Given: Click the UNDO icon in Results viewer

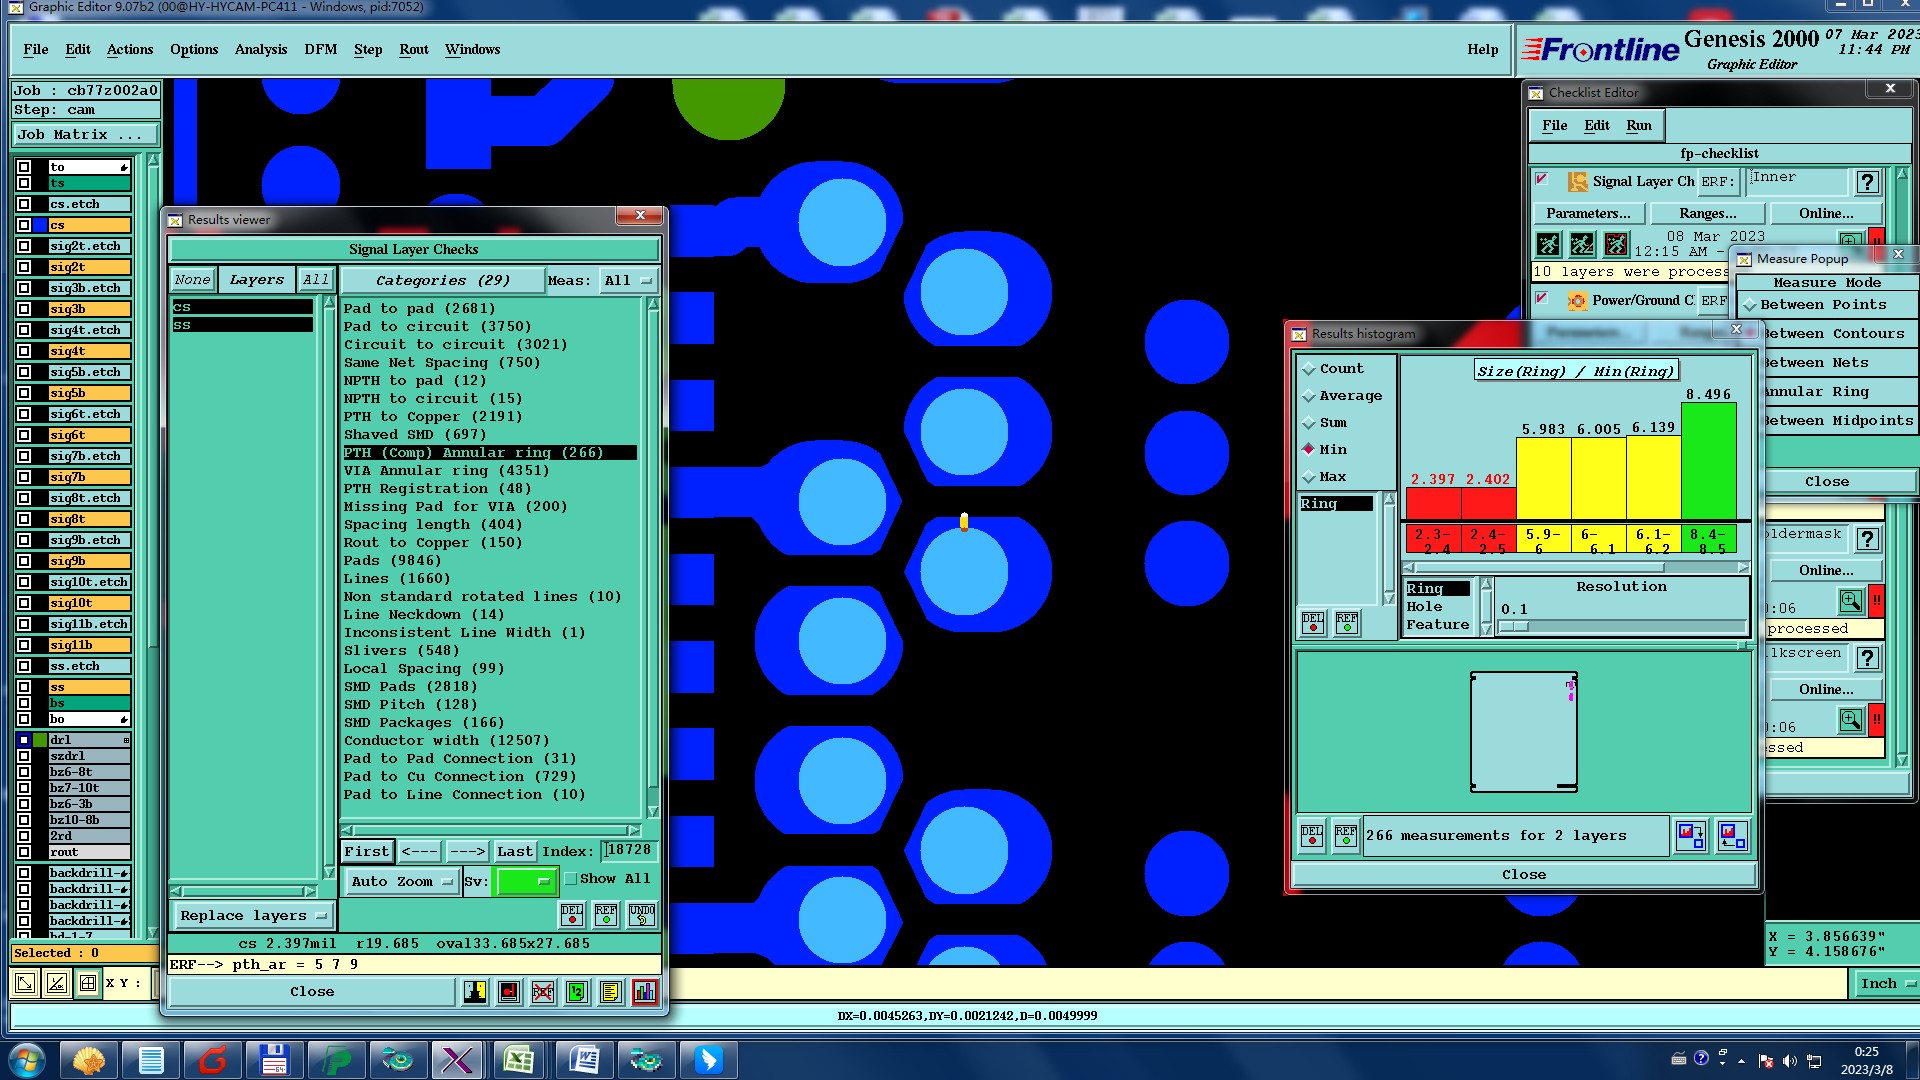Looking at the screenshot, I should 642,915.
